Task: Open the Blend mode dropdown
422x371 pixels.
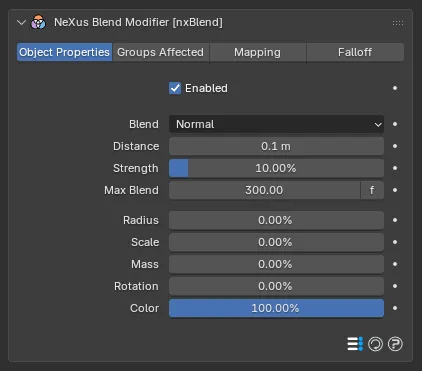Action: (276, 124)
